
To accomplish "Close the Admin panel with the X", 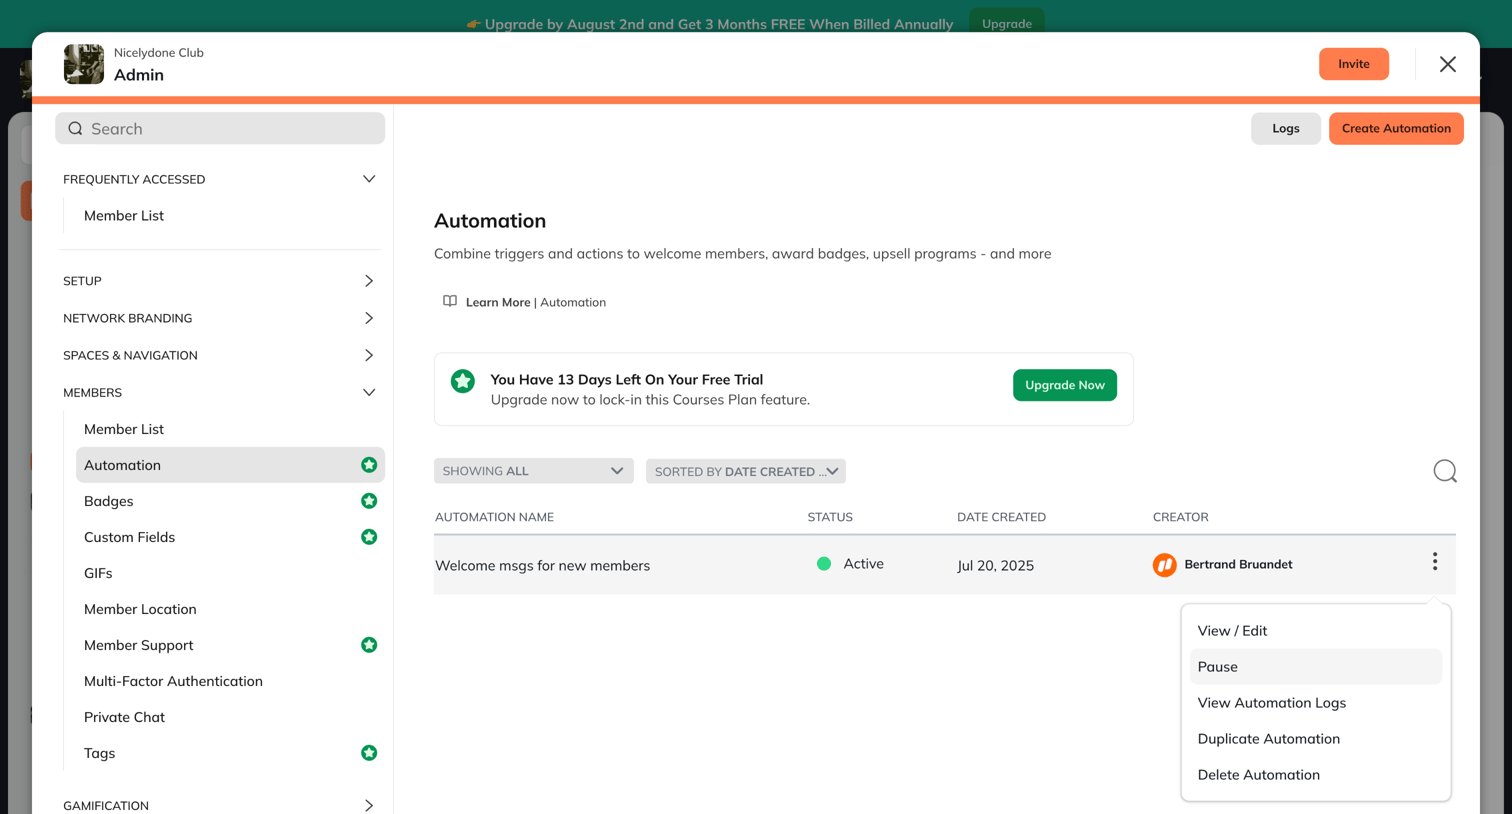I will pos(1447,64).
